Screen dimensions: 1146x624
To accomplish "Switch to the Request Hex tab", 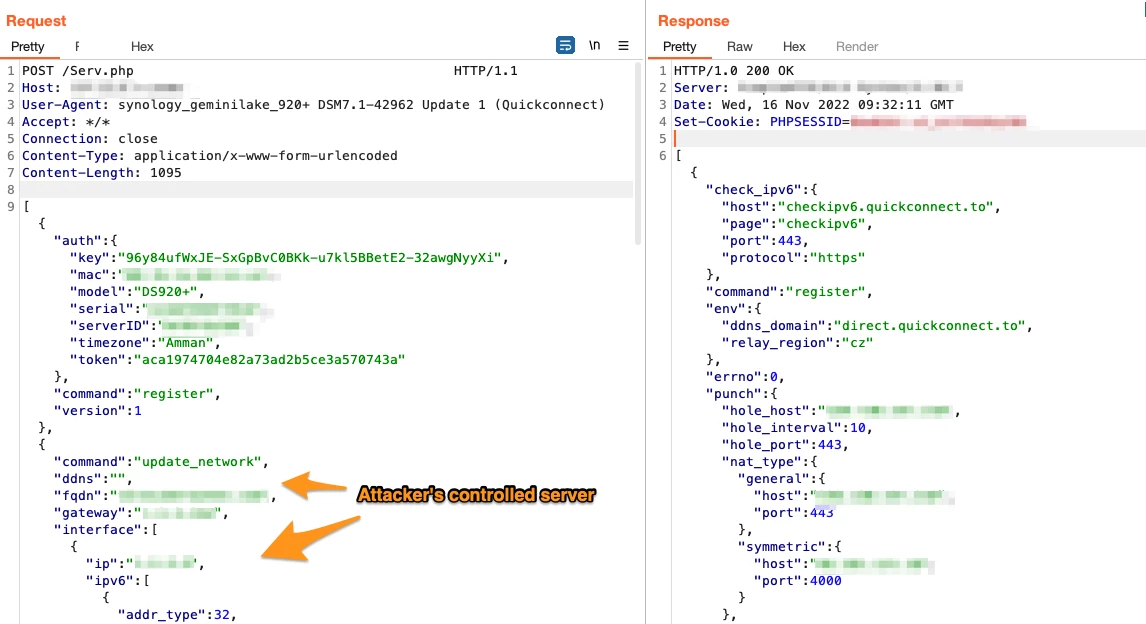I will [x=142, y=46].
